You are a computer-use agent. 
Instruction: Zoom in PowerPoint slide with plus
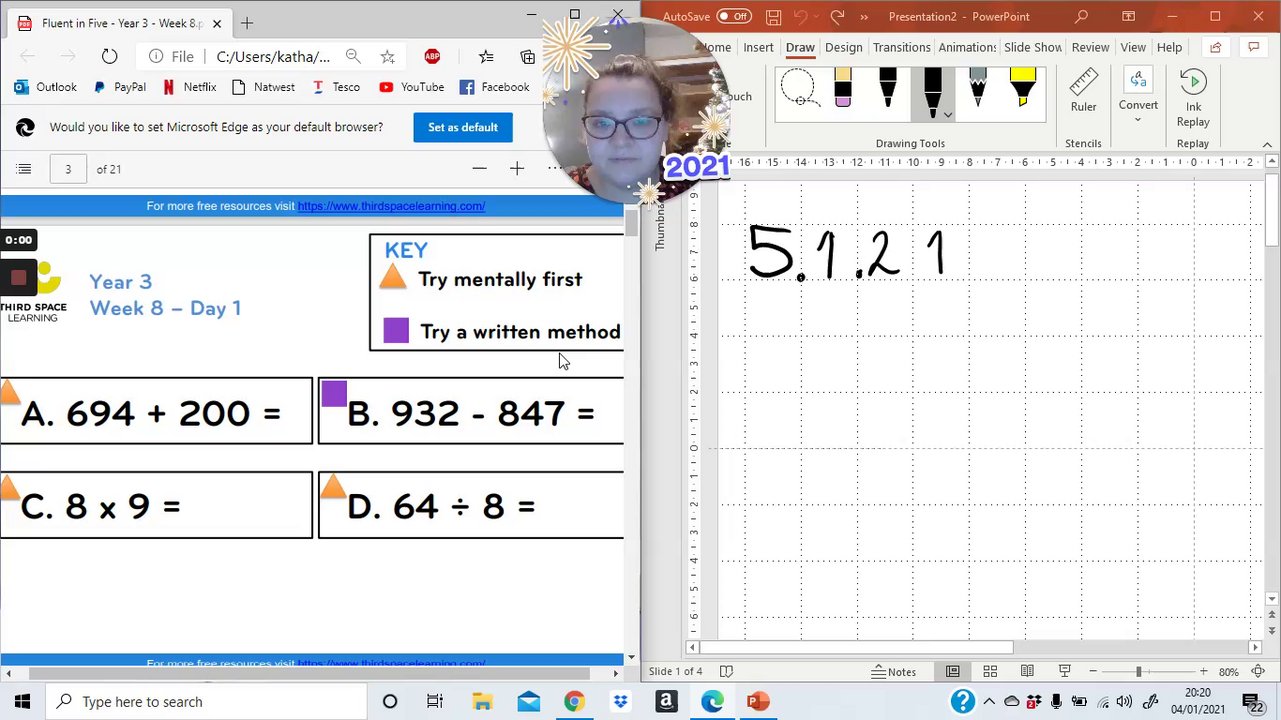pos(1203,672)
